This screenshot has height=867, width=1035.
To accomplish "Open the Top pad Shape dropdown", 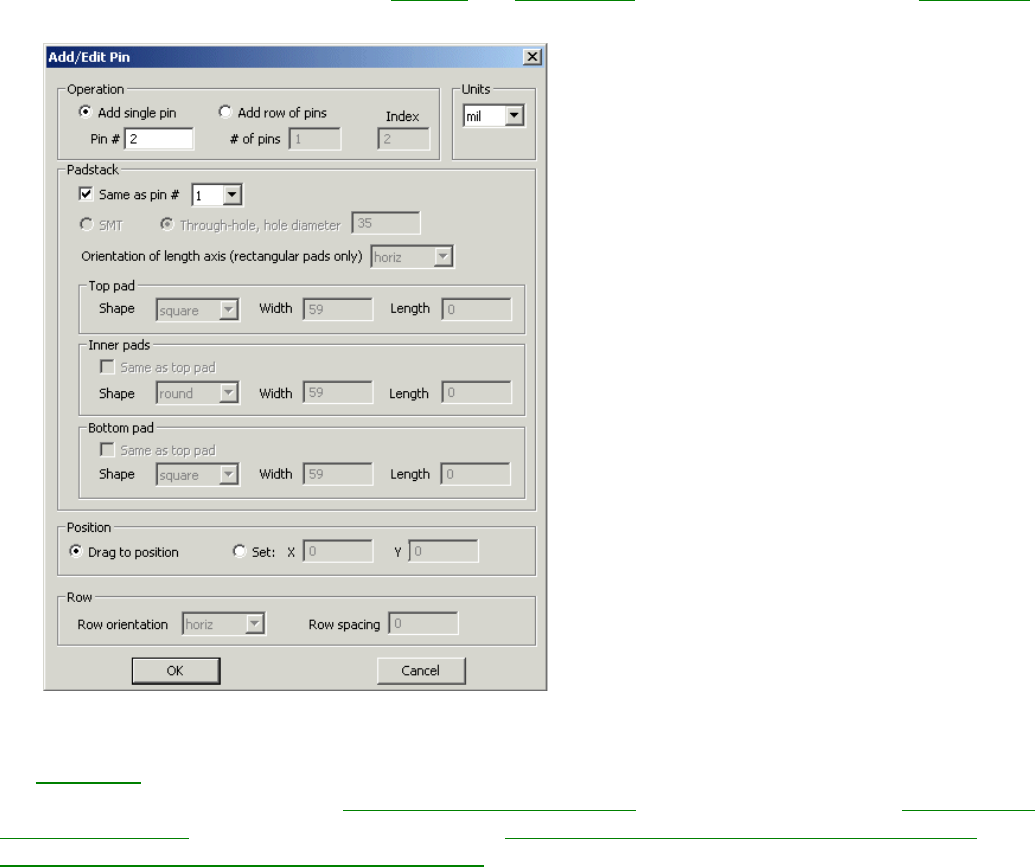I will [197, 309].
